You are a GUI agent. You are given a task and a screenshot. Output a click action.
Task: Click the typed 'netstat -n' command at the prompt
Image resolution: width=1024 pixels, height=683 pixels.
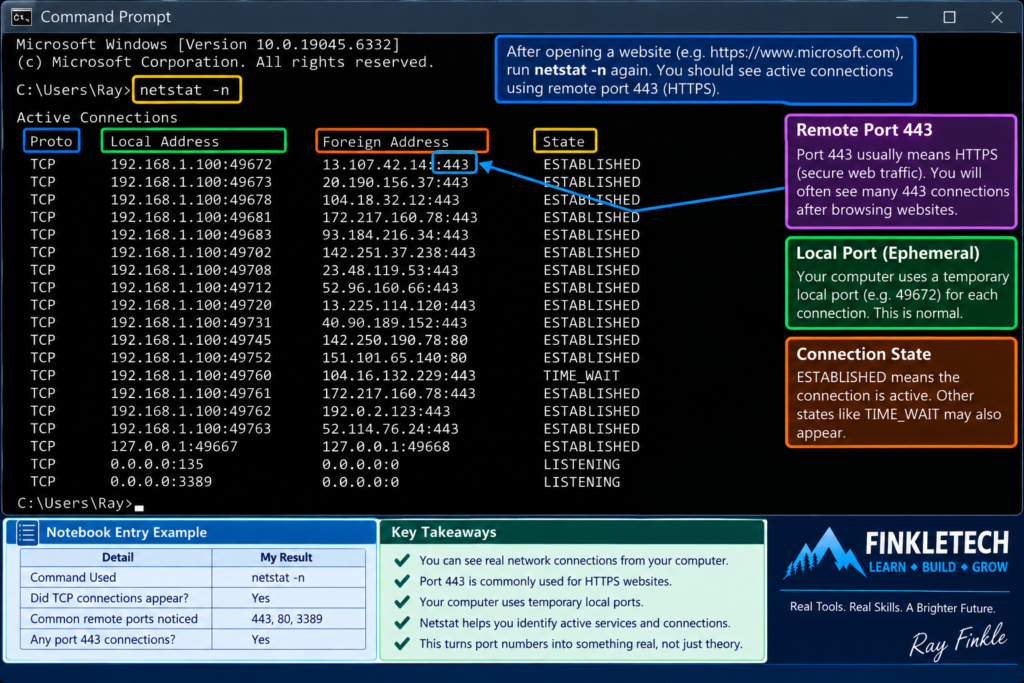(187, 89)
